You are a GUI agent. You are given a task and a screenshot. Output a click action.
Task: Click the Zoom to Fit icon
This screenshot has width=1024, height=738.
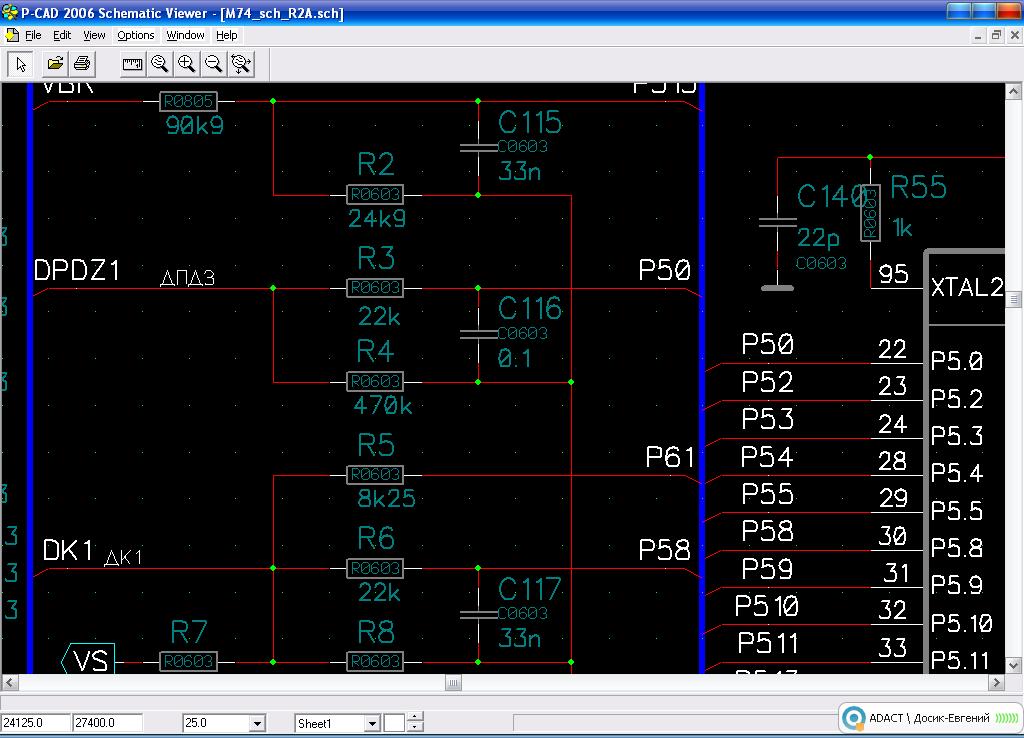(241, 64)
